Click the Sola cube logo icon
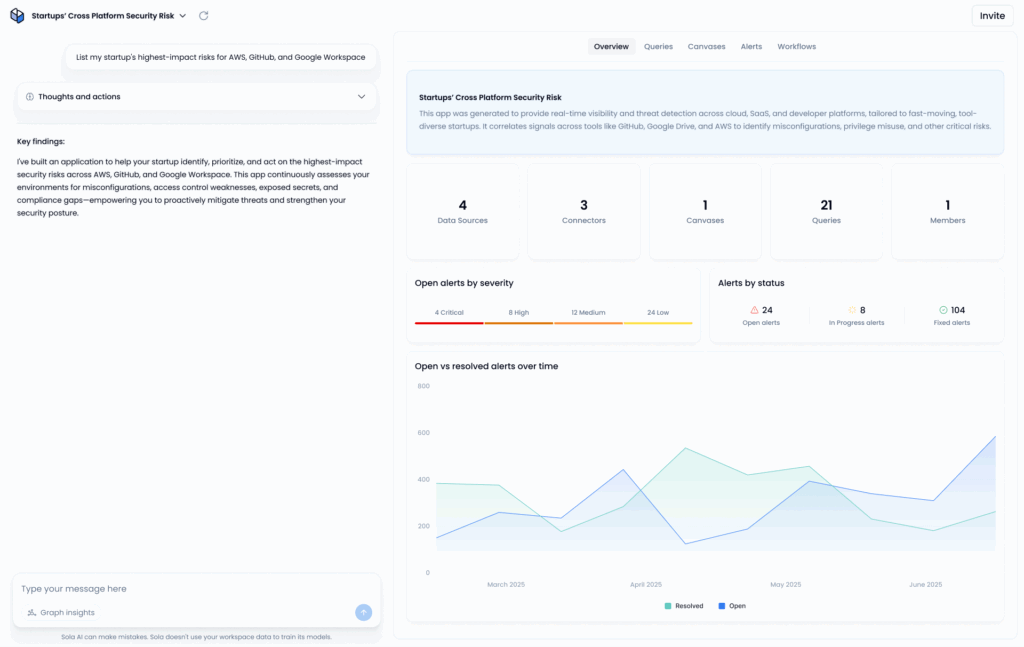1024x647 pixels. pyautogui.click(x=15, y=15)
